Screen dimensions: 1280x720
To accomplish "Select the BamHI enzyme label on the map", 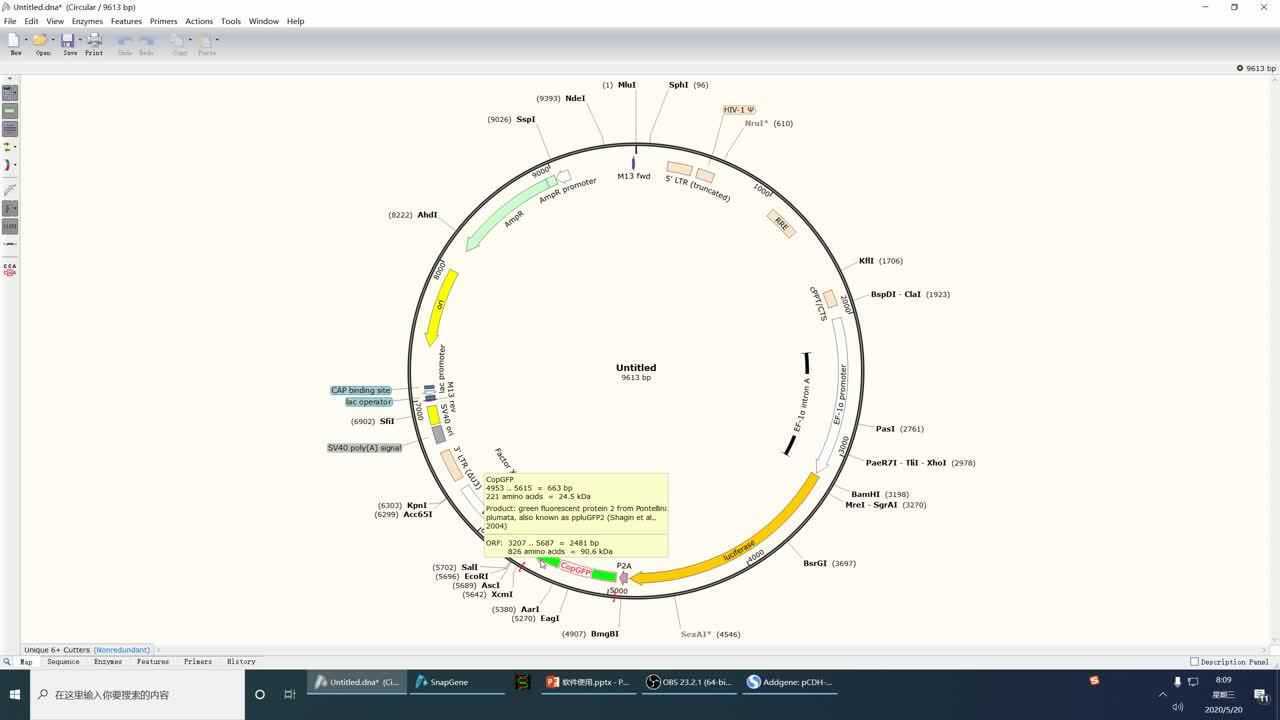I will coord(866,494).
